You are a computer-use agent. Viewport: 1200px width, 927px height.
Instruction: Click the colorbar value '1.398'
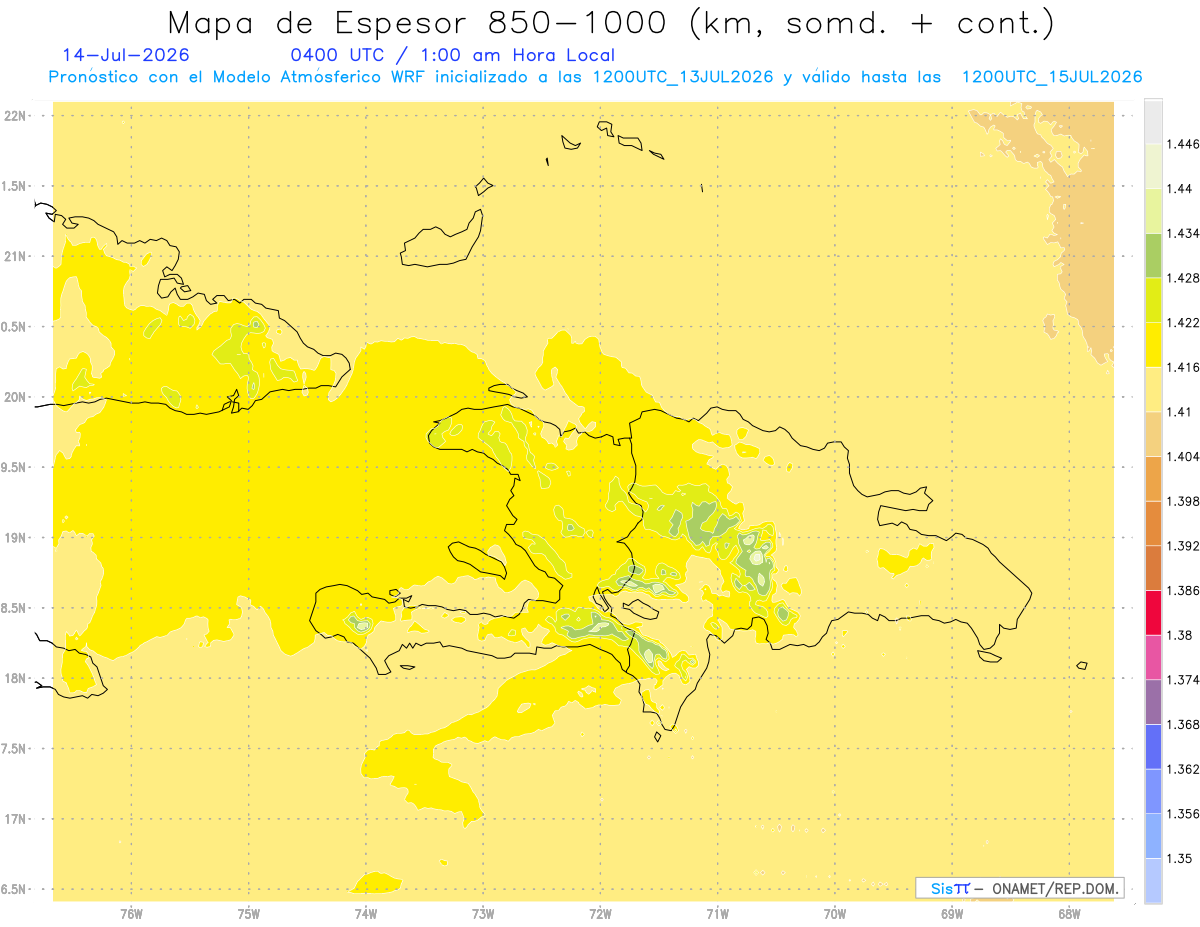point(1182,501)
